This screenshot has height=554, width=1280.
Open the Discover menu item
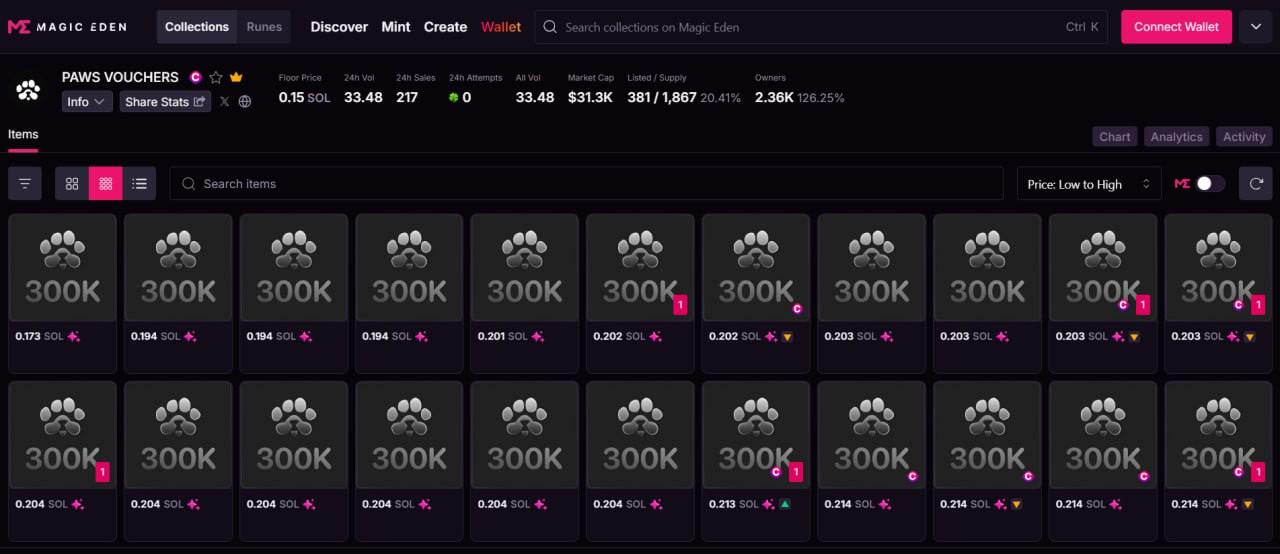point(339,27)
